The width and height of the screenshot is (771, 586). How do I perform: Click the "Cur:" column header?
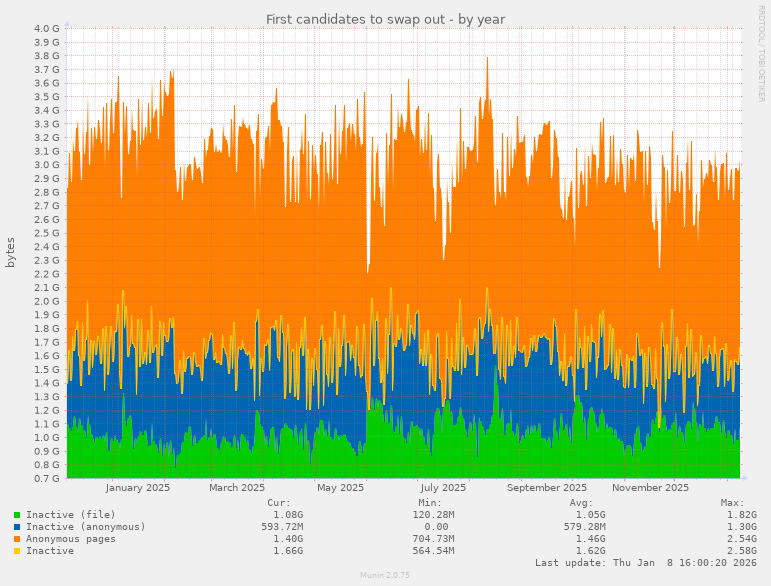[279, 503]
